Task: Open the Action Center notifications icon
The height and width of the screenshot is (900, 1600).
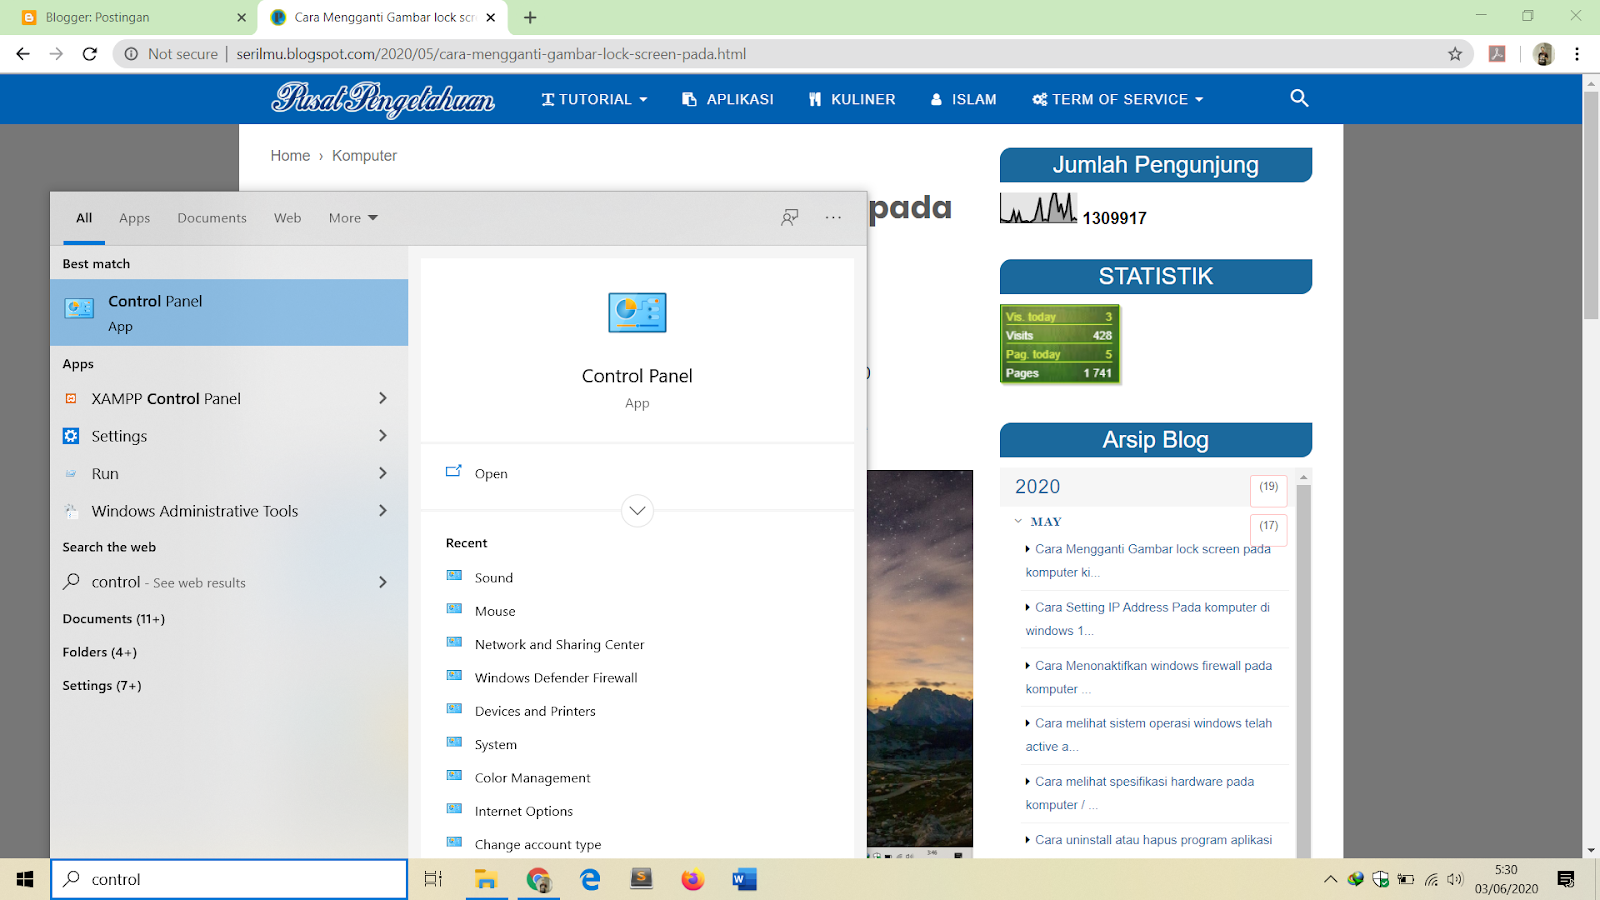Action: 1566,879
